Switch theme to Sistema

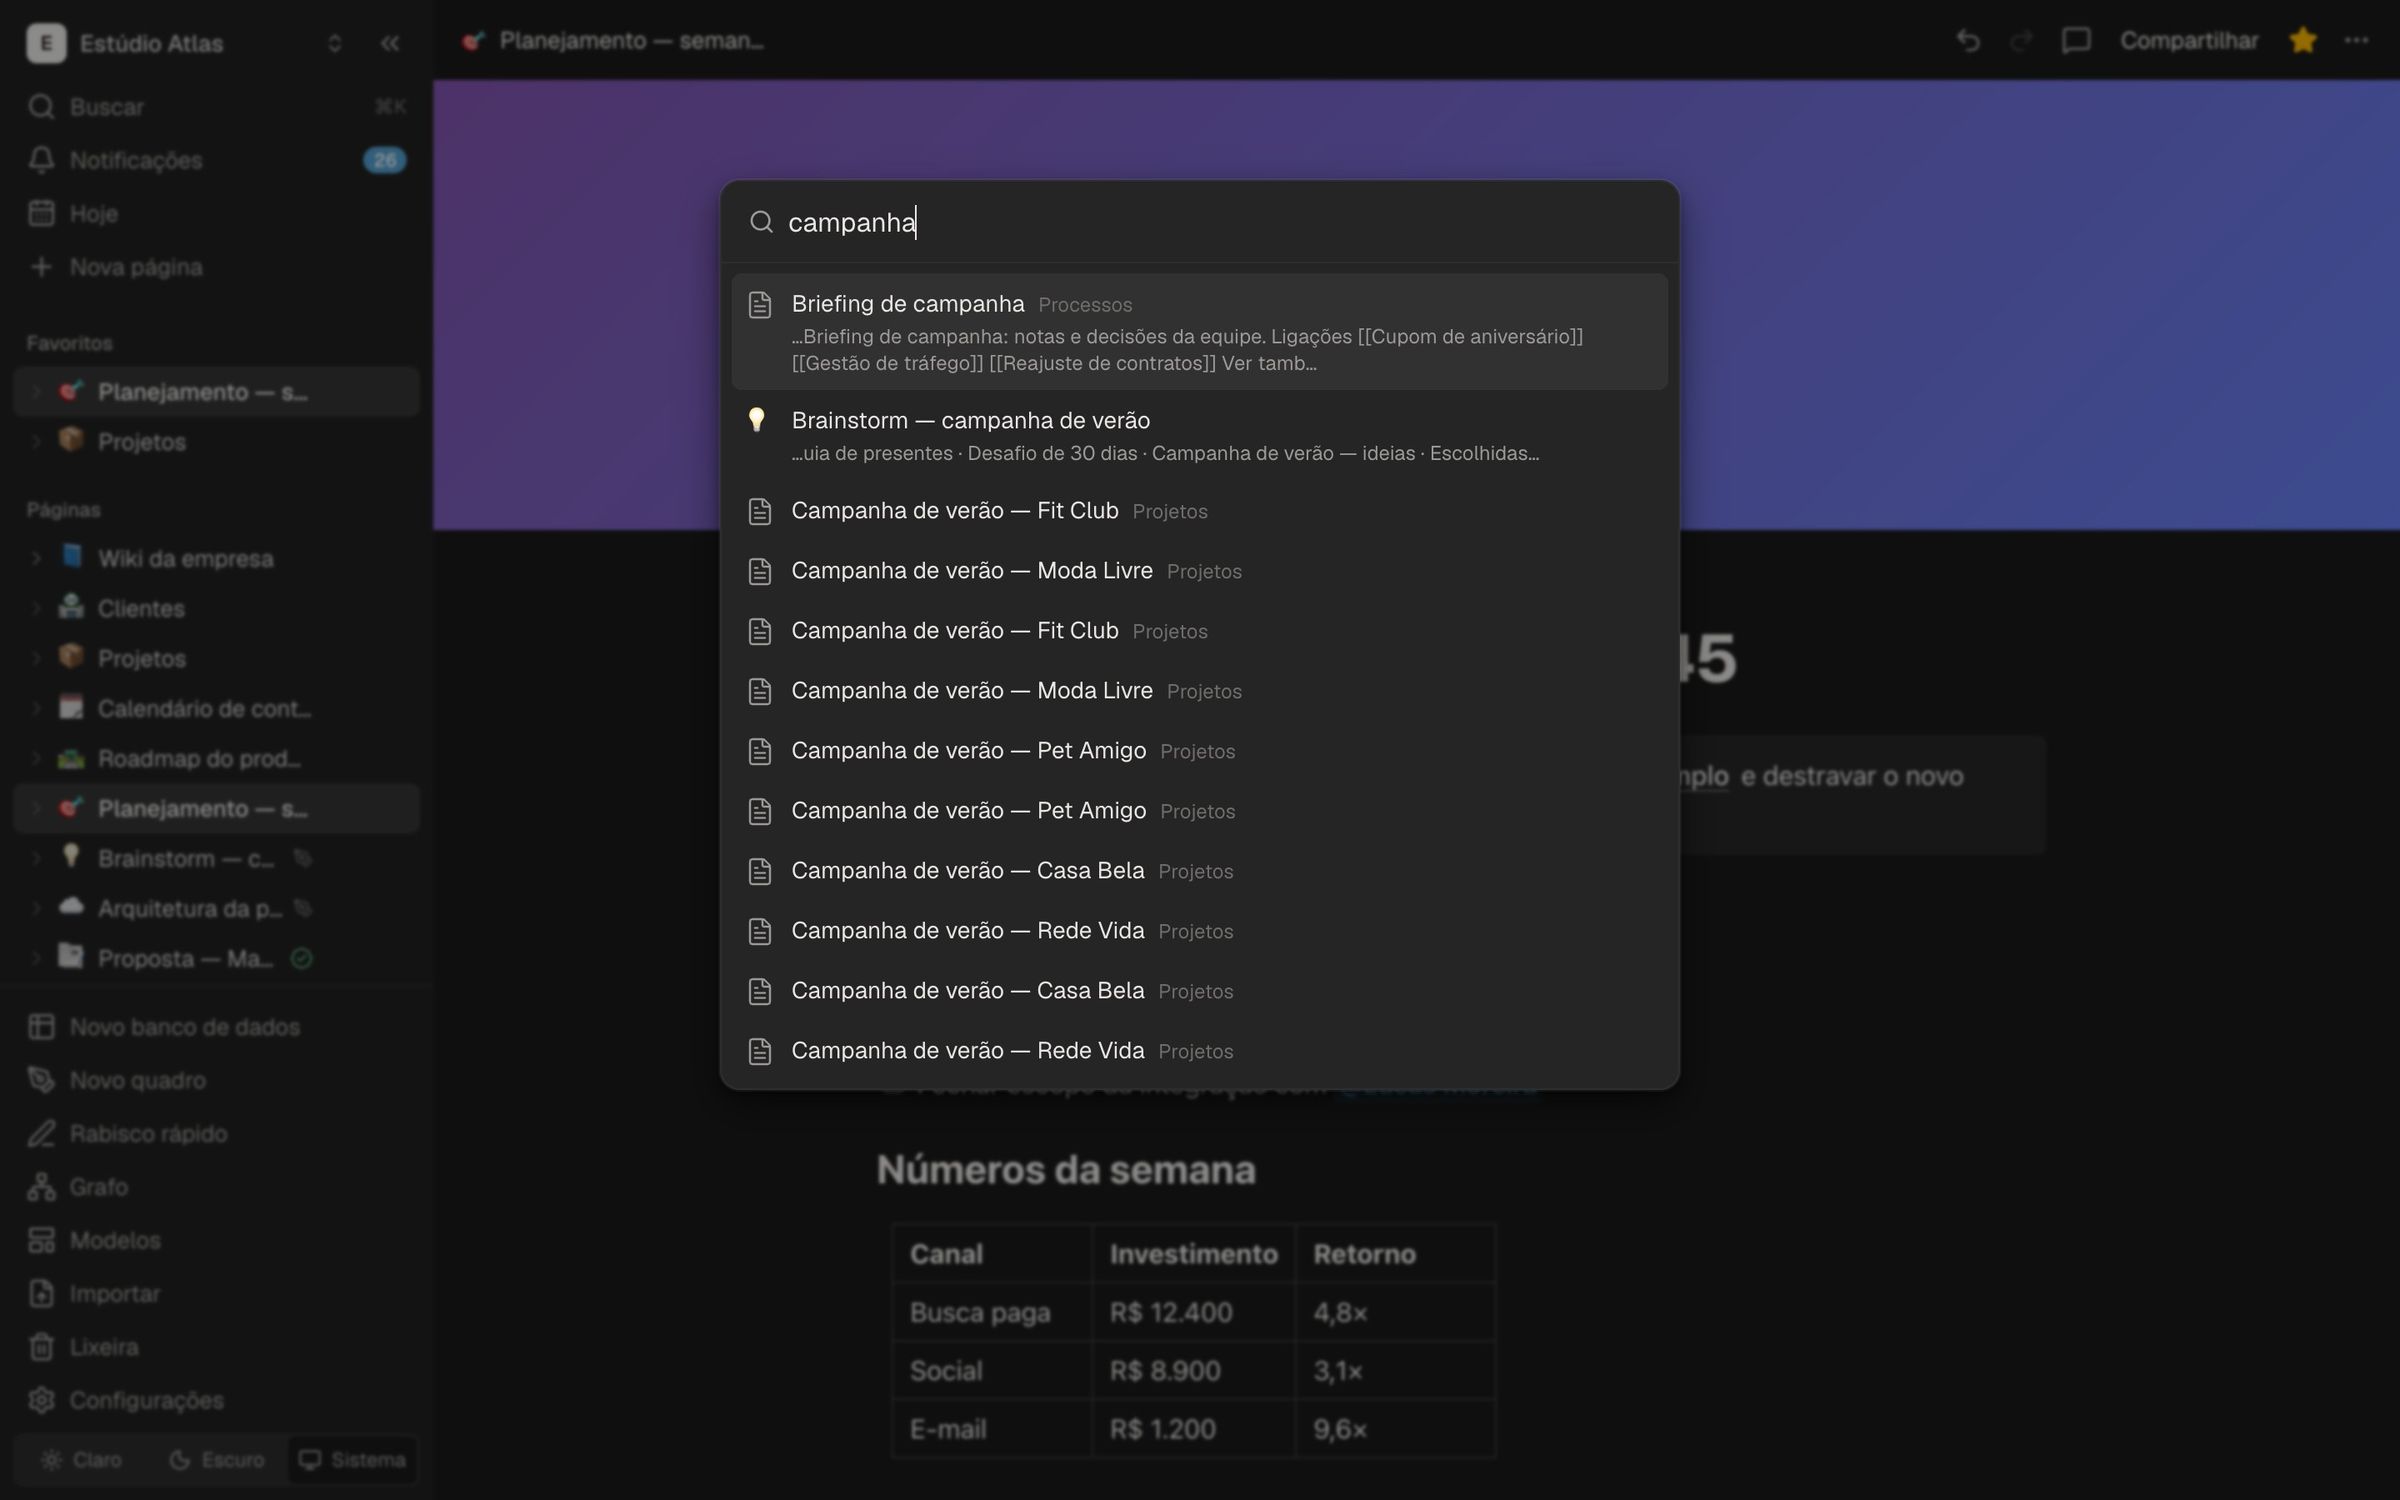click(352, 1460)
